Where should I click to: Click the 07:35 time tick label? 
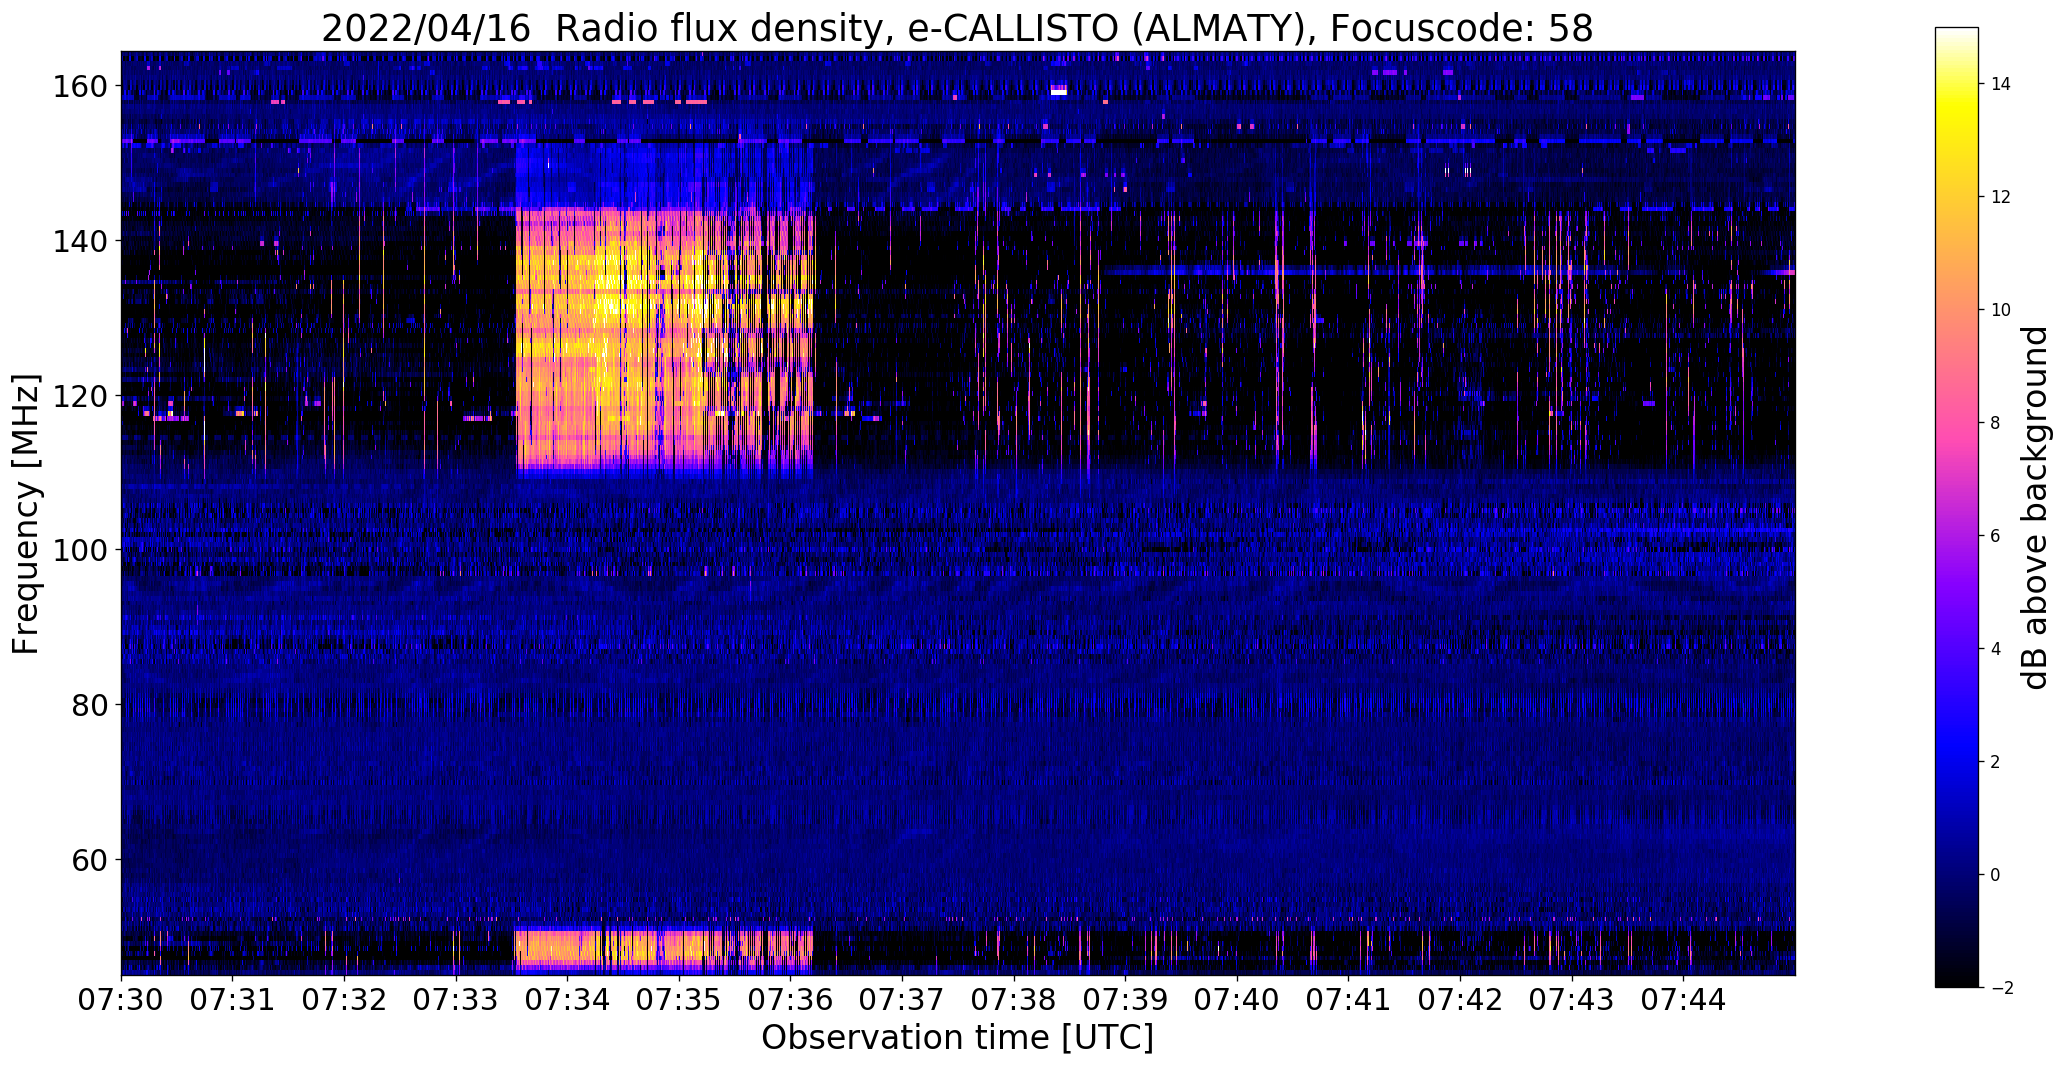[x=679, y=1000]
